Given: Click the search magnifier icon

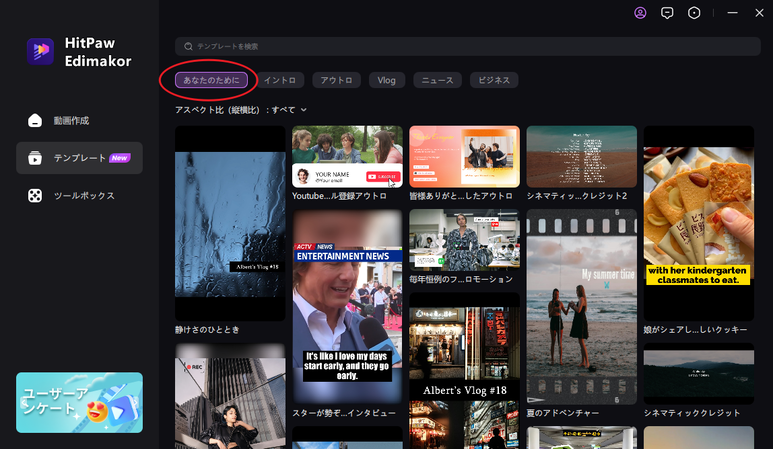Looking at the screenshot, I should tap(188, 46).
